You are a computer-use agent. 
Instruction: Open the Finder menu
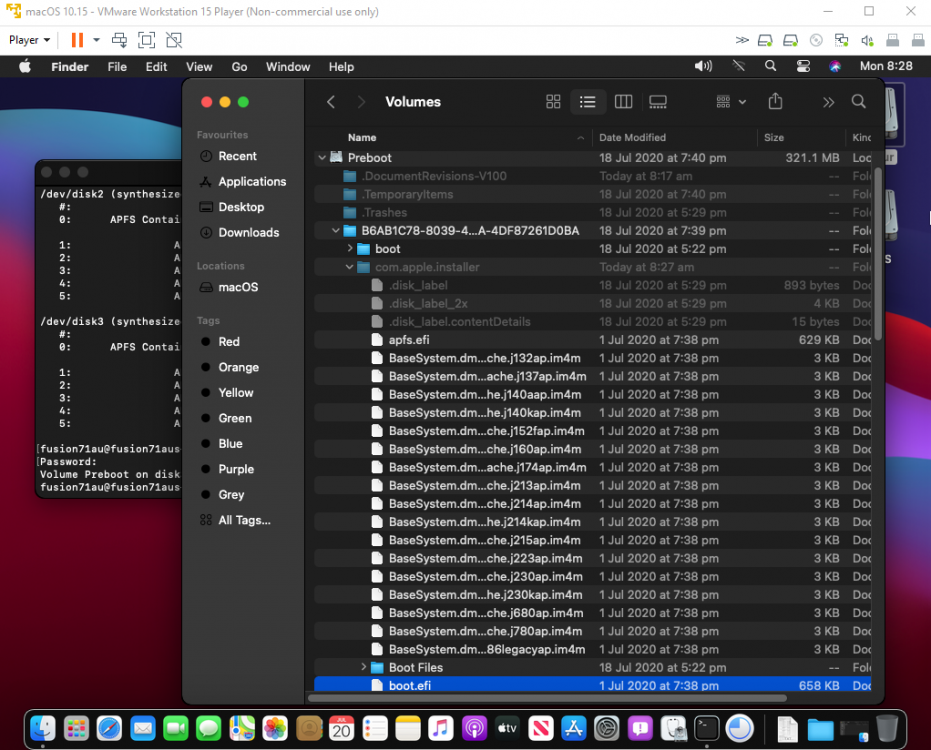(69, 67)
